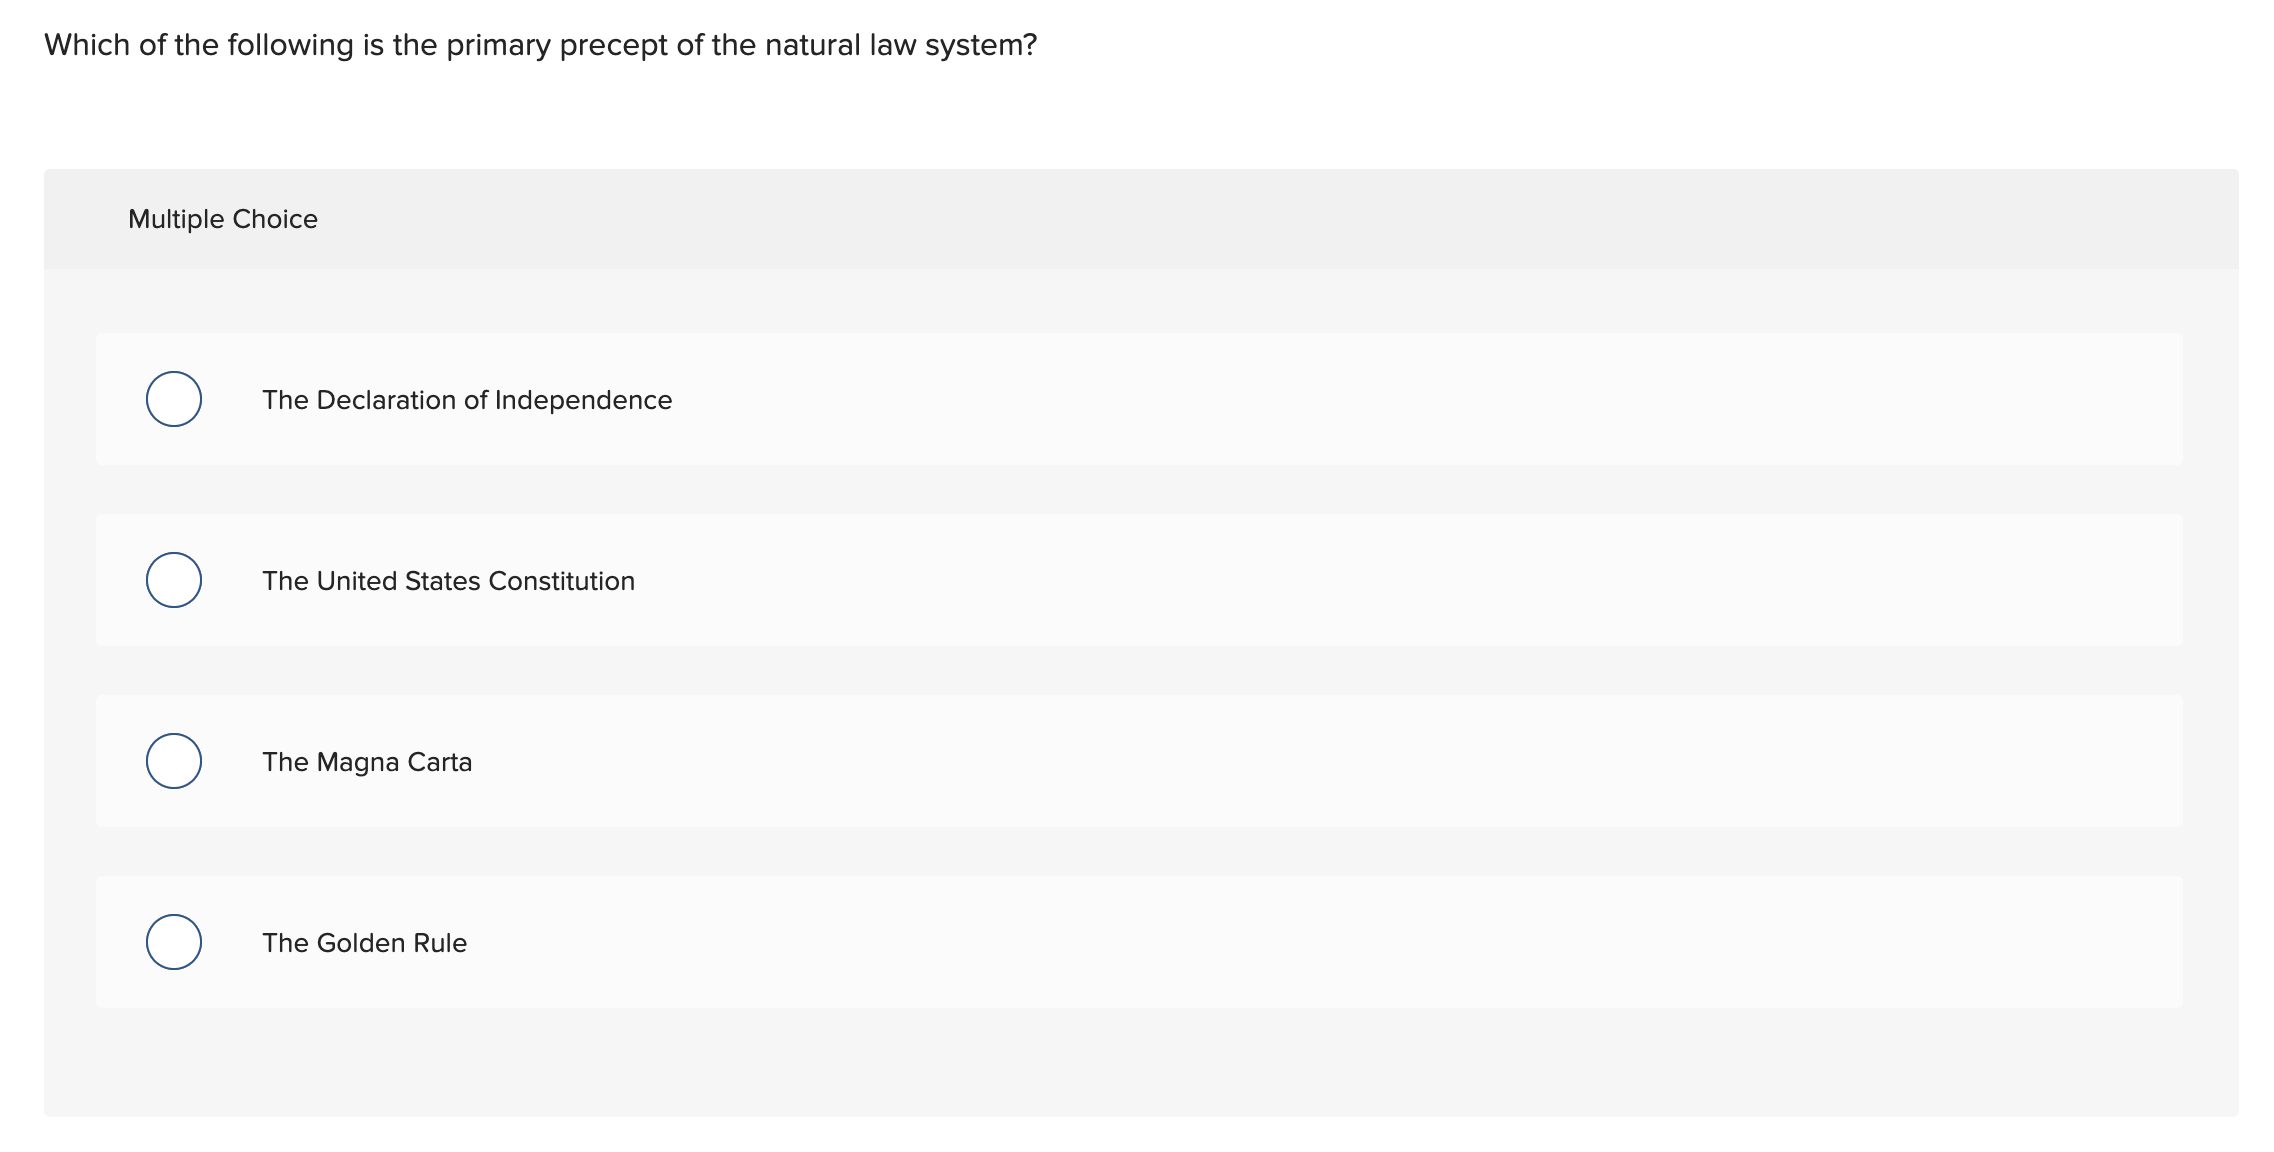Mark the Golden Rule as your answer
This screenshot has width=2274, height=1152.
(173, 941)
